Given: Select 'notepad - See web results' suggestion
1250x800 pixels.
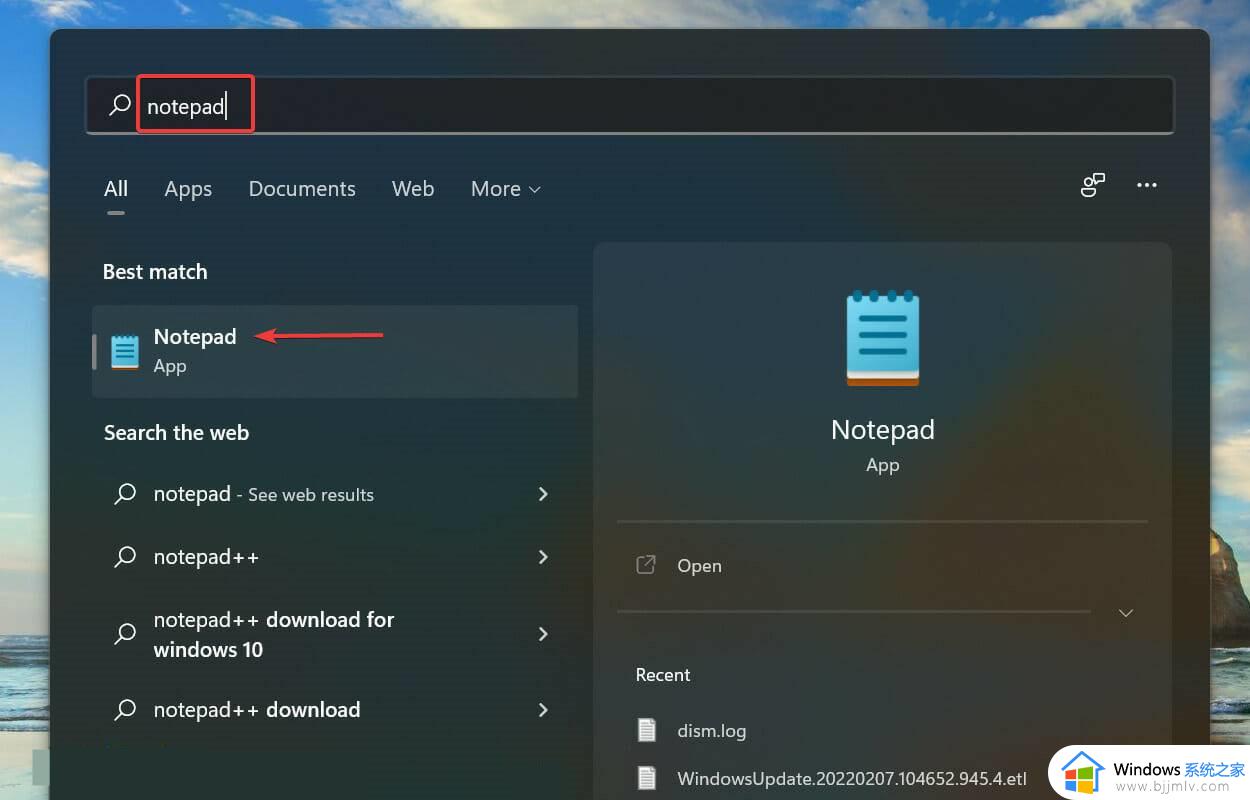Looking at the screenshot, I should point(335,494).
